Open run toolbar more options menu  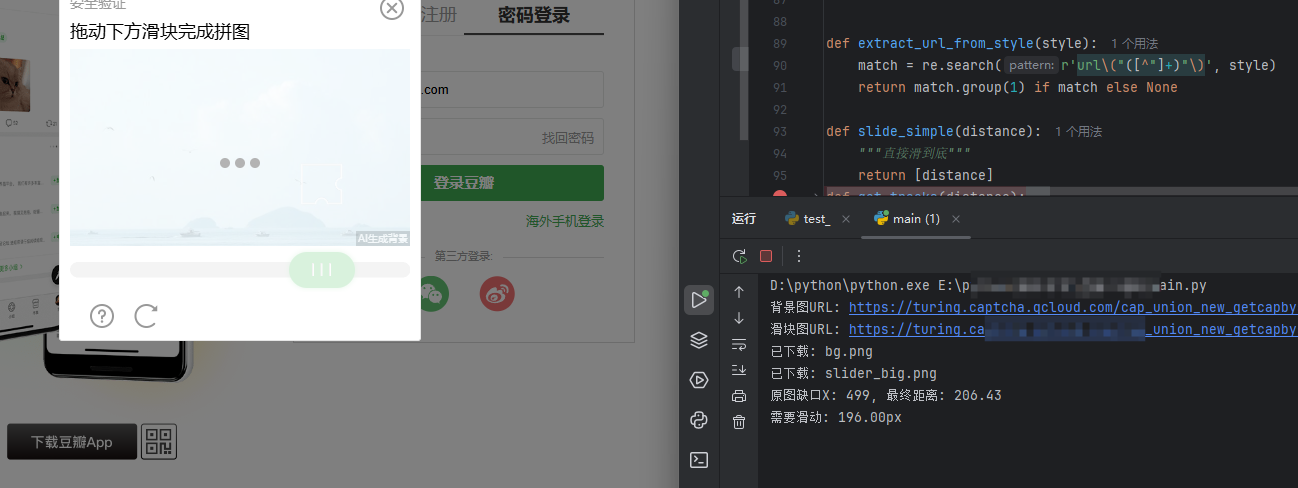point(798,256)
